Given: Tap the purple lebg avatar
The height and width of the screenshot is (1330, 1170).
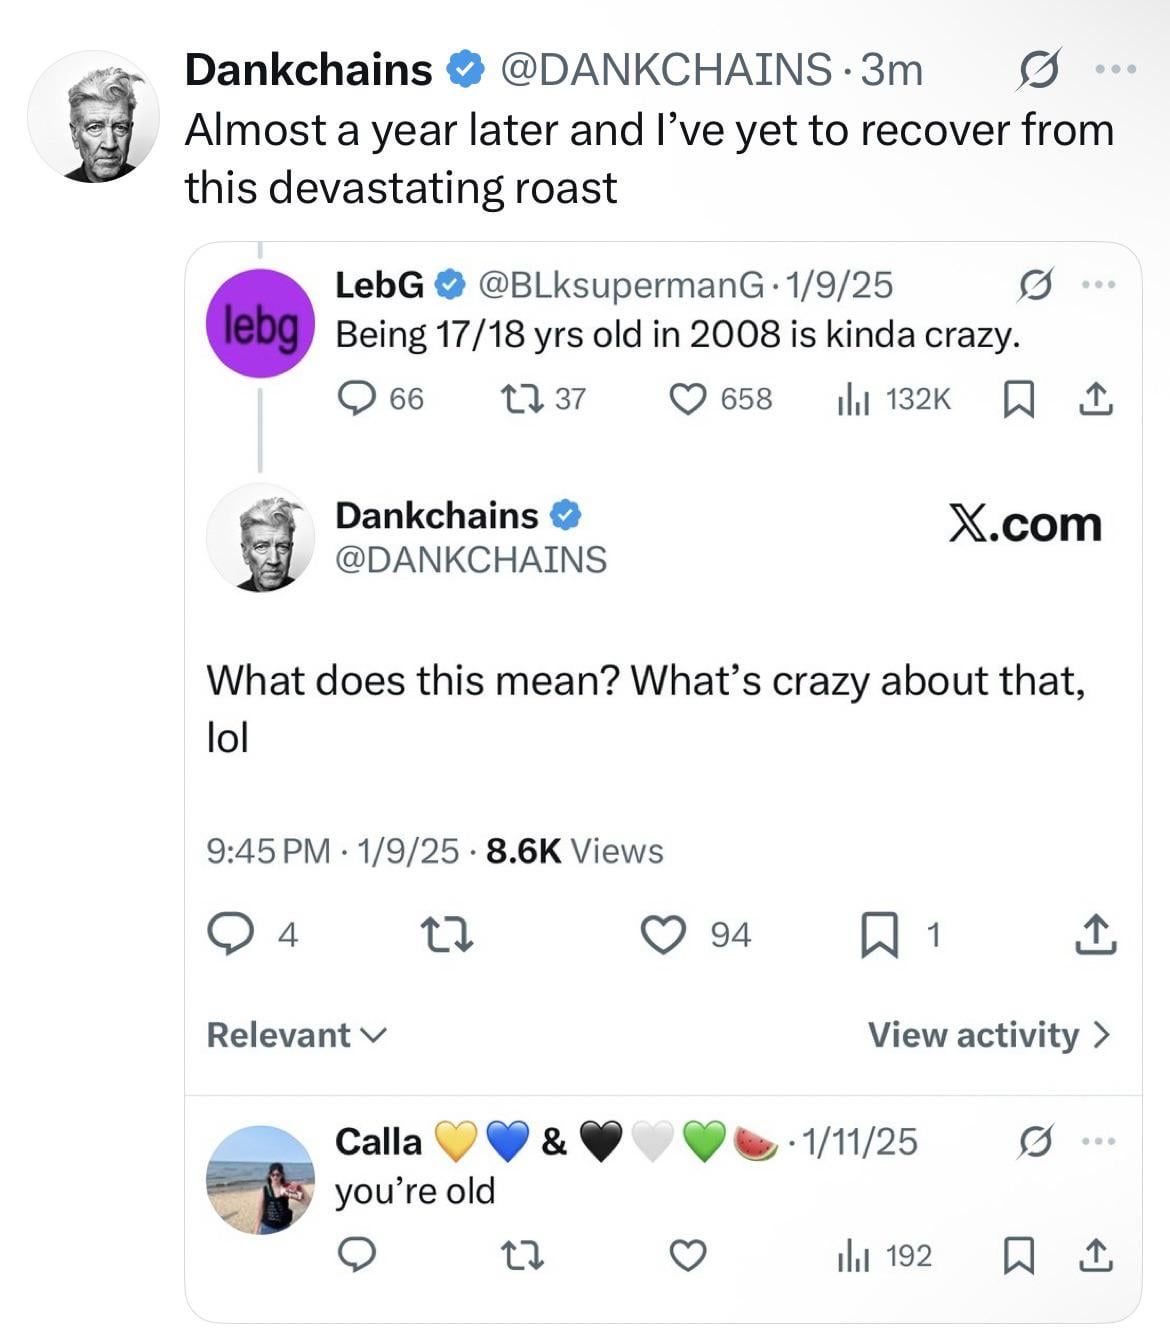Looking at the screenshot, I should click(x=260, y=323).
